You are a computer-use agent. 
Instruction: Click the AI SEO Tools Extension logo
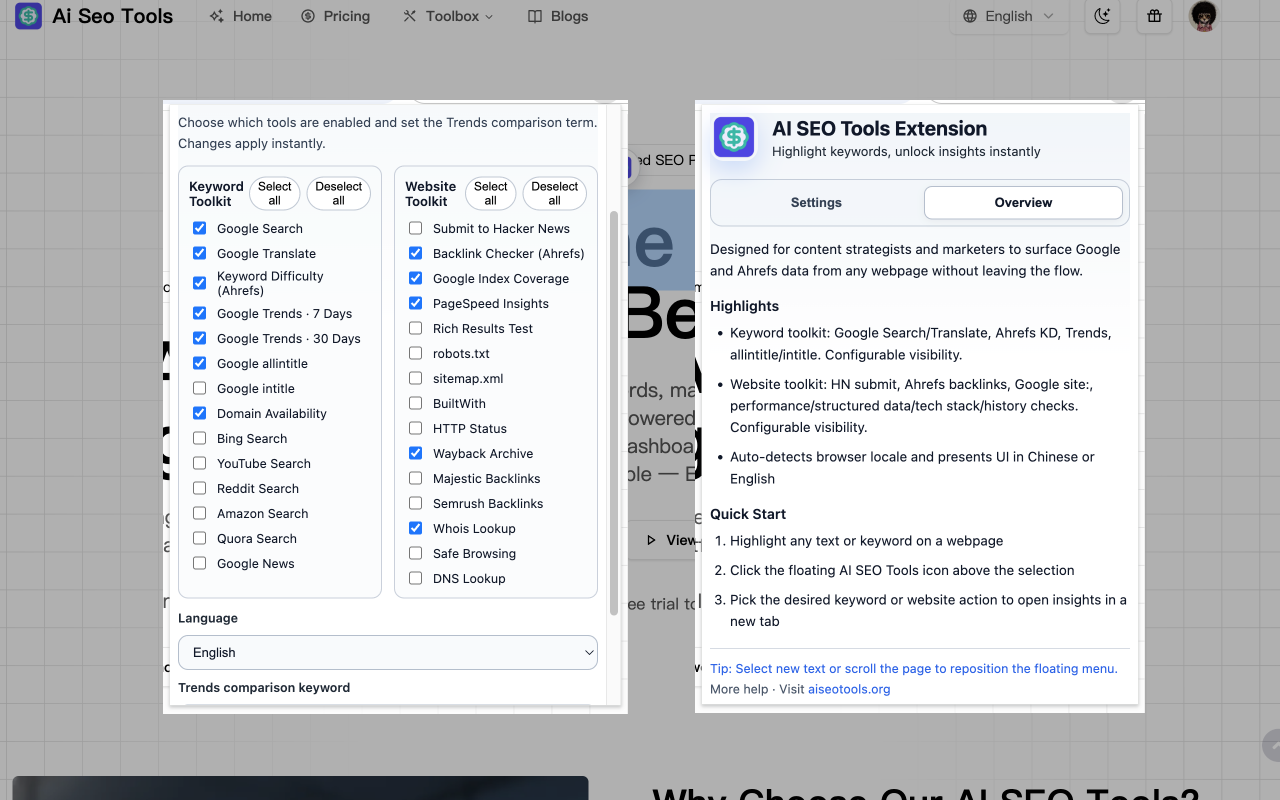click(x=734, y=137)
